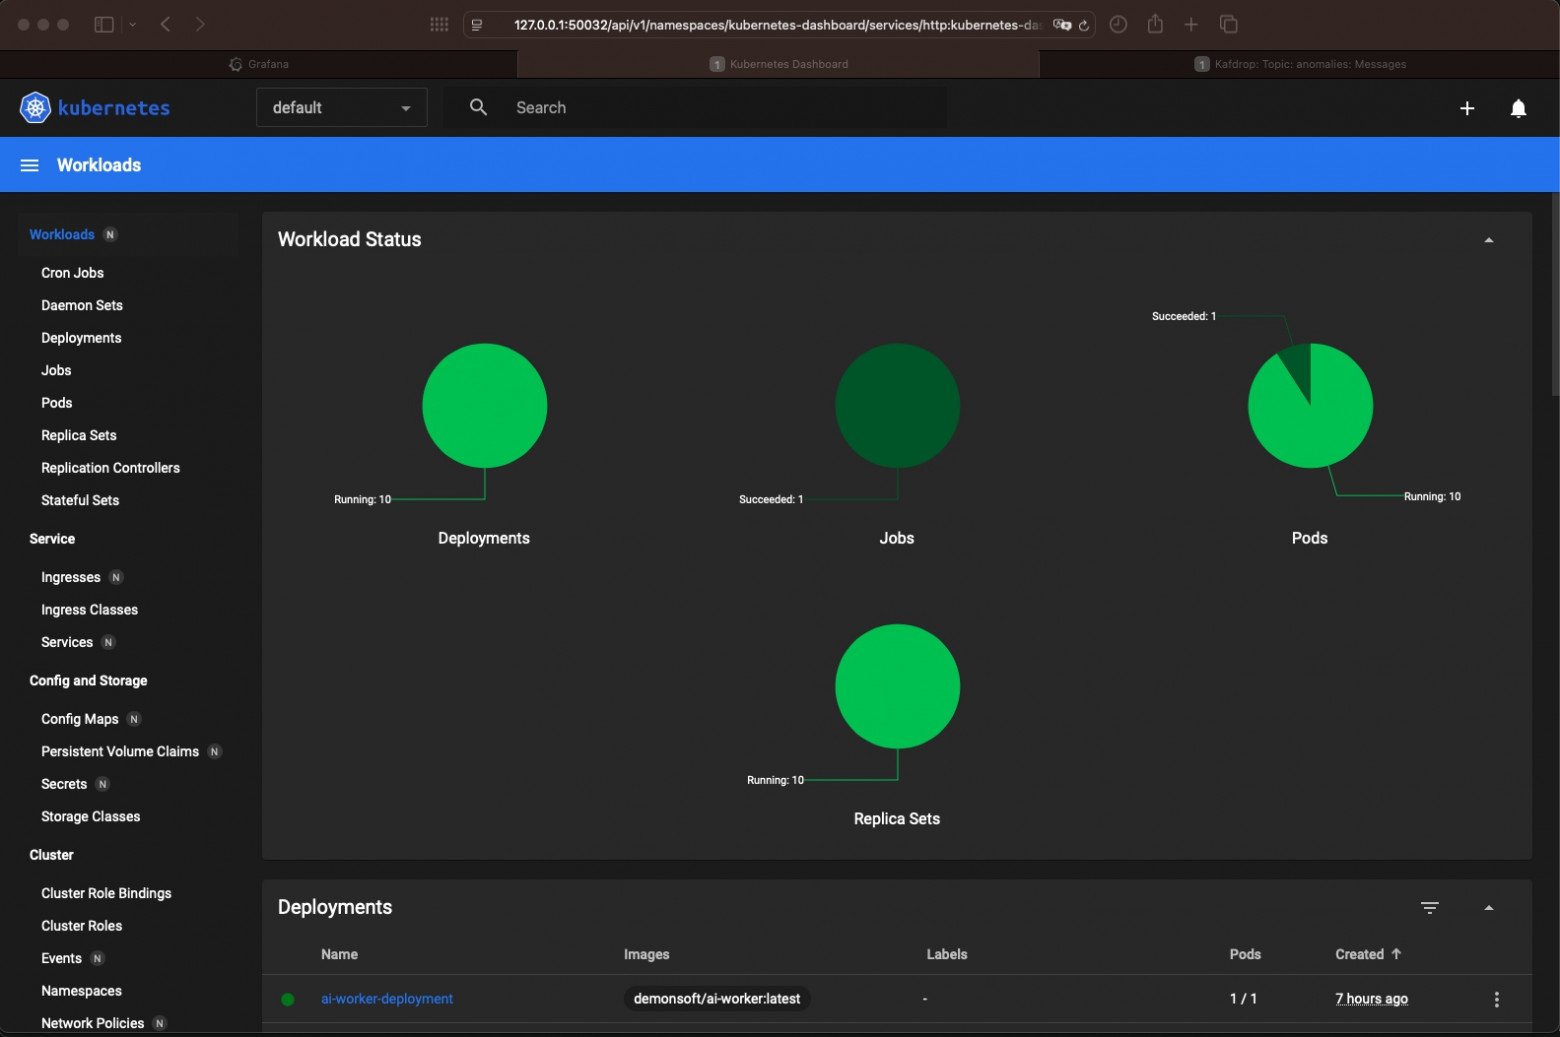Viewport: 1560px width, 1037px height.
Task: Click the Kubernetes logo icon
Action: point(35,108)
